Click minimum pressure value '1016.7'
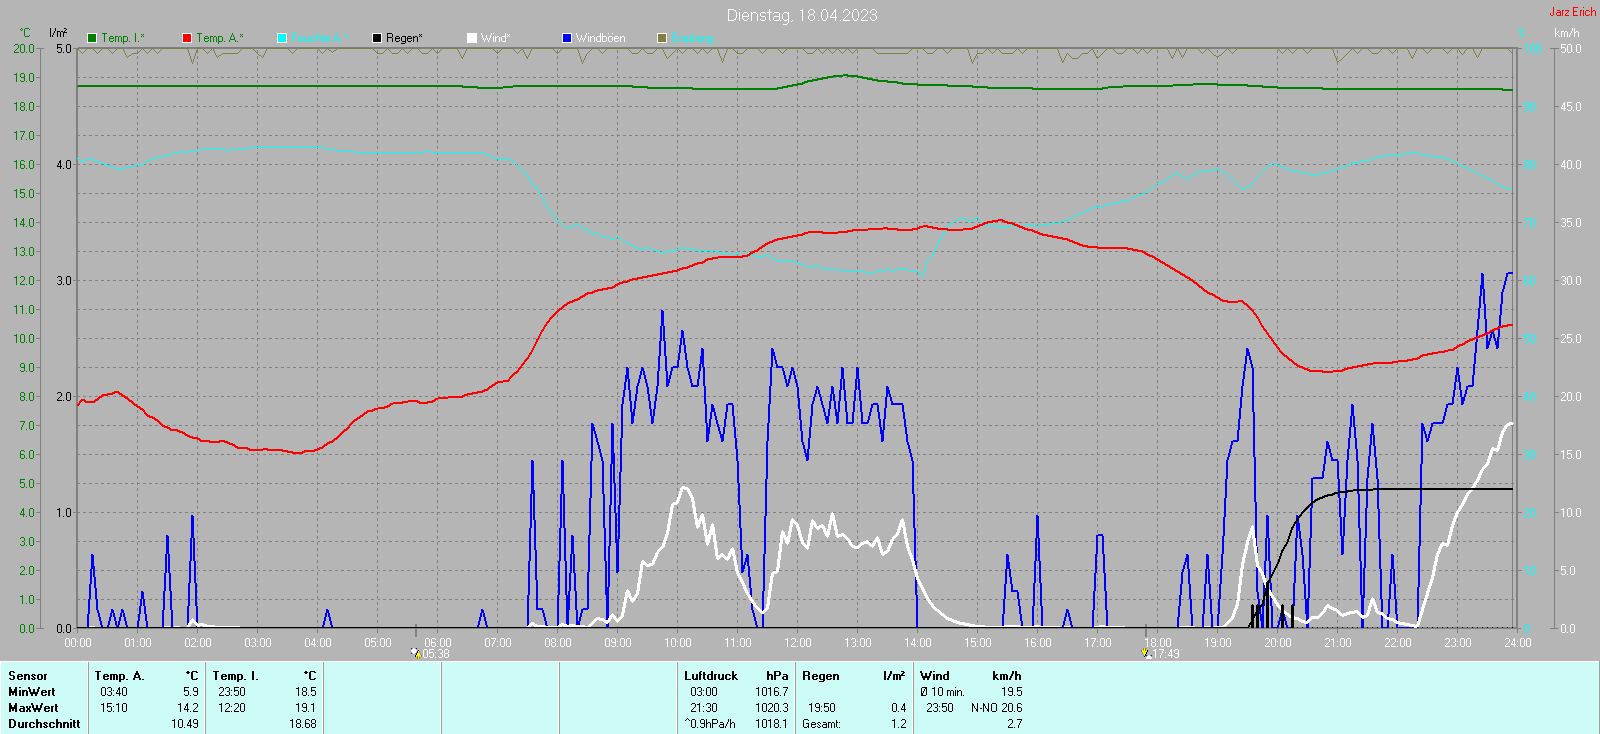1600x734 pixels. click(771, 692)
